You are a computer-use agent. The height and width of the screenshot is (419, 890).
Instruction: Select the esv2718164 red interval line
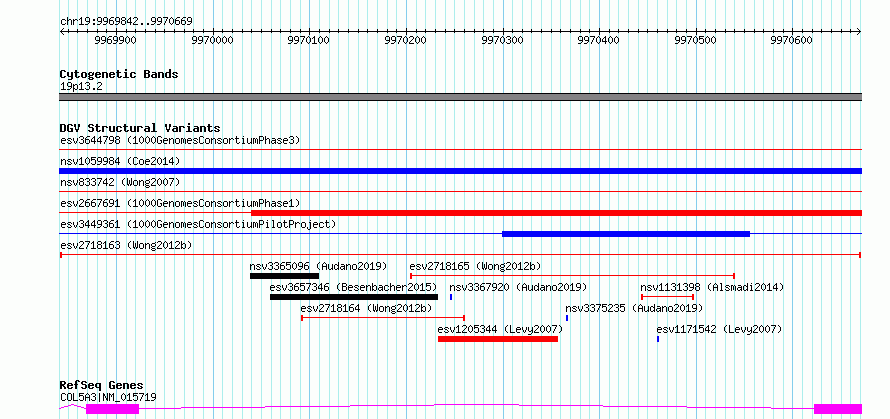click(383, 318)
